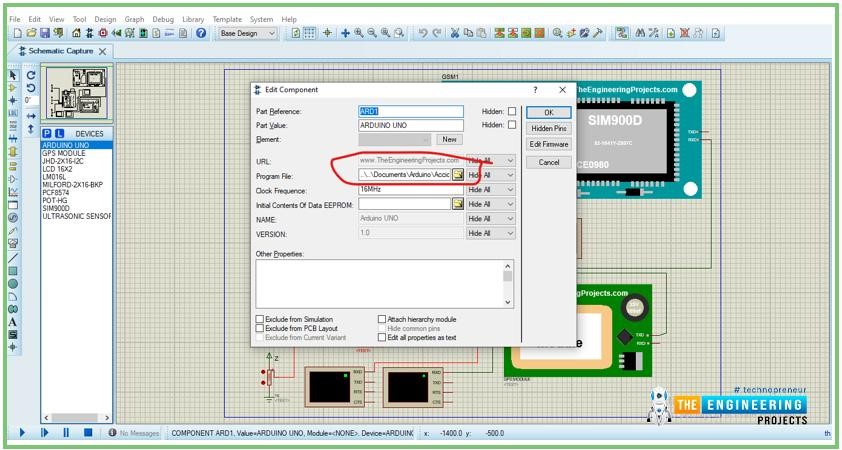Enable Exclude from Simulation checkbox
The height and width of the screenshot is (450, 842).
coord(260,319)
